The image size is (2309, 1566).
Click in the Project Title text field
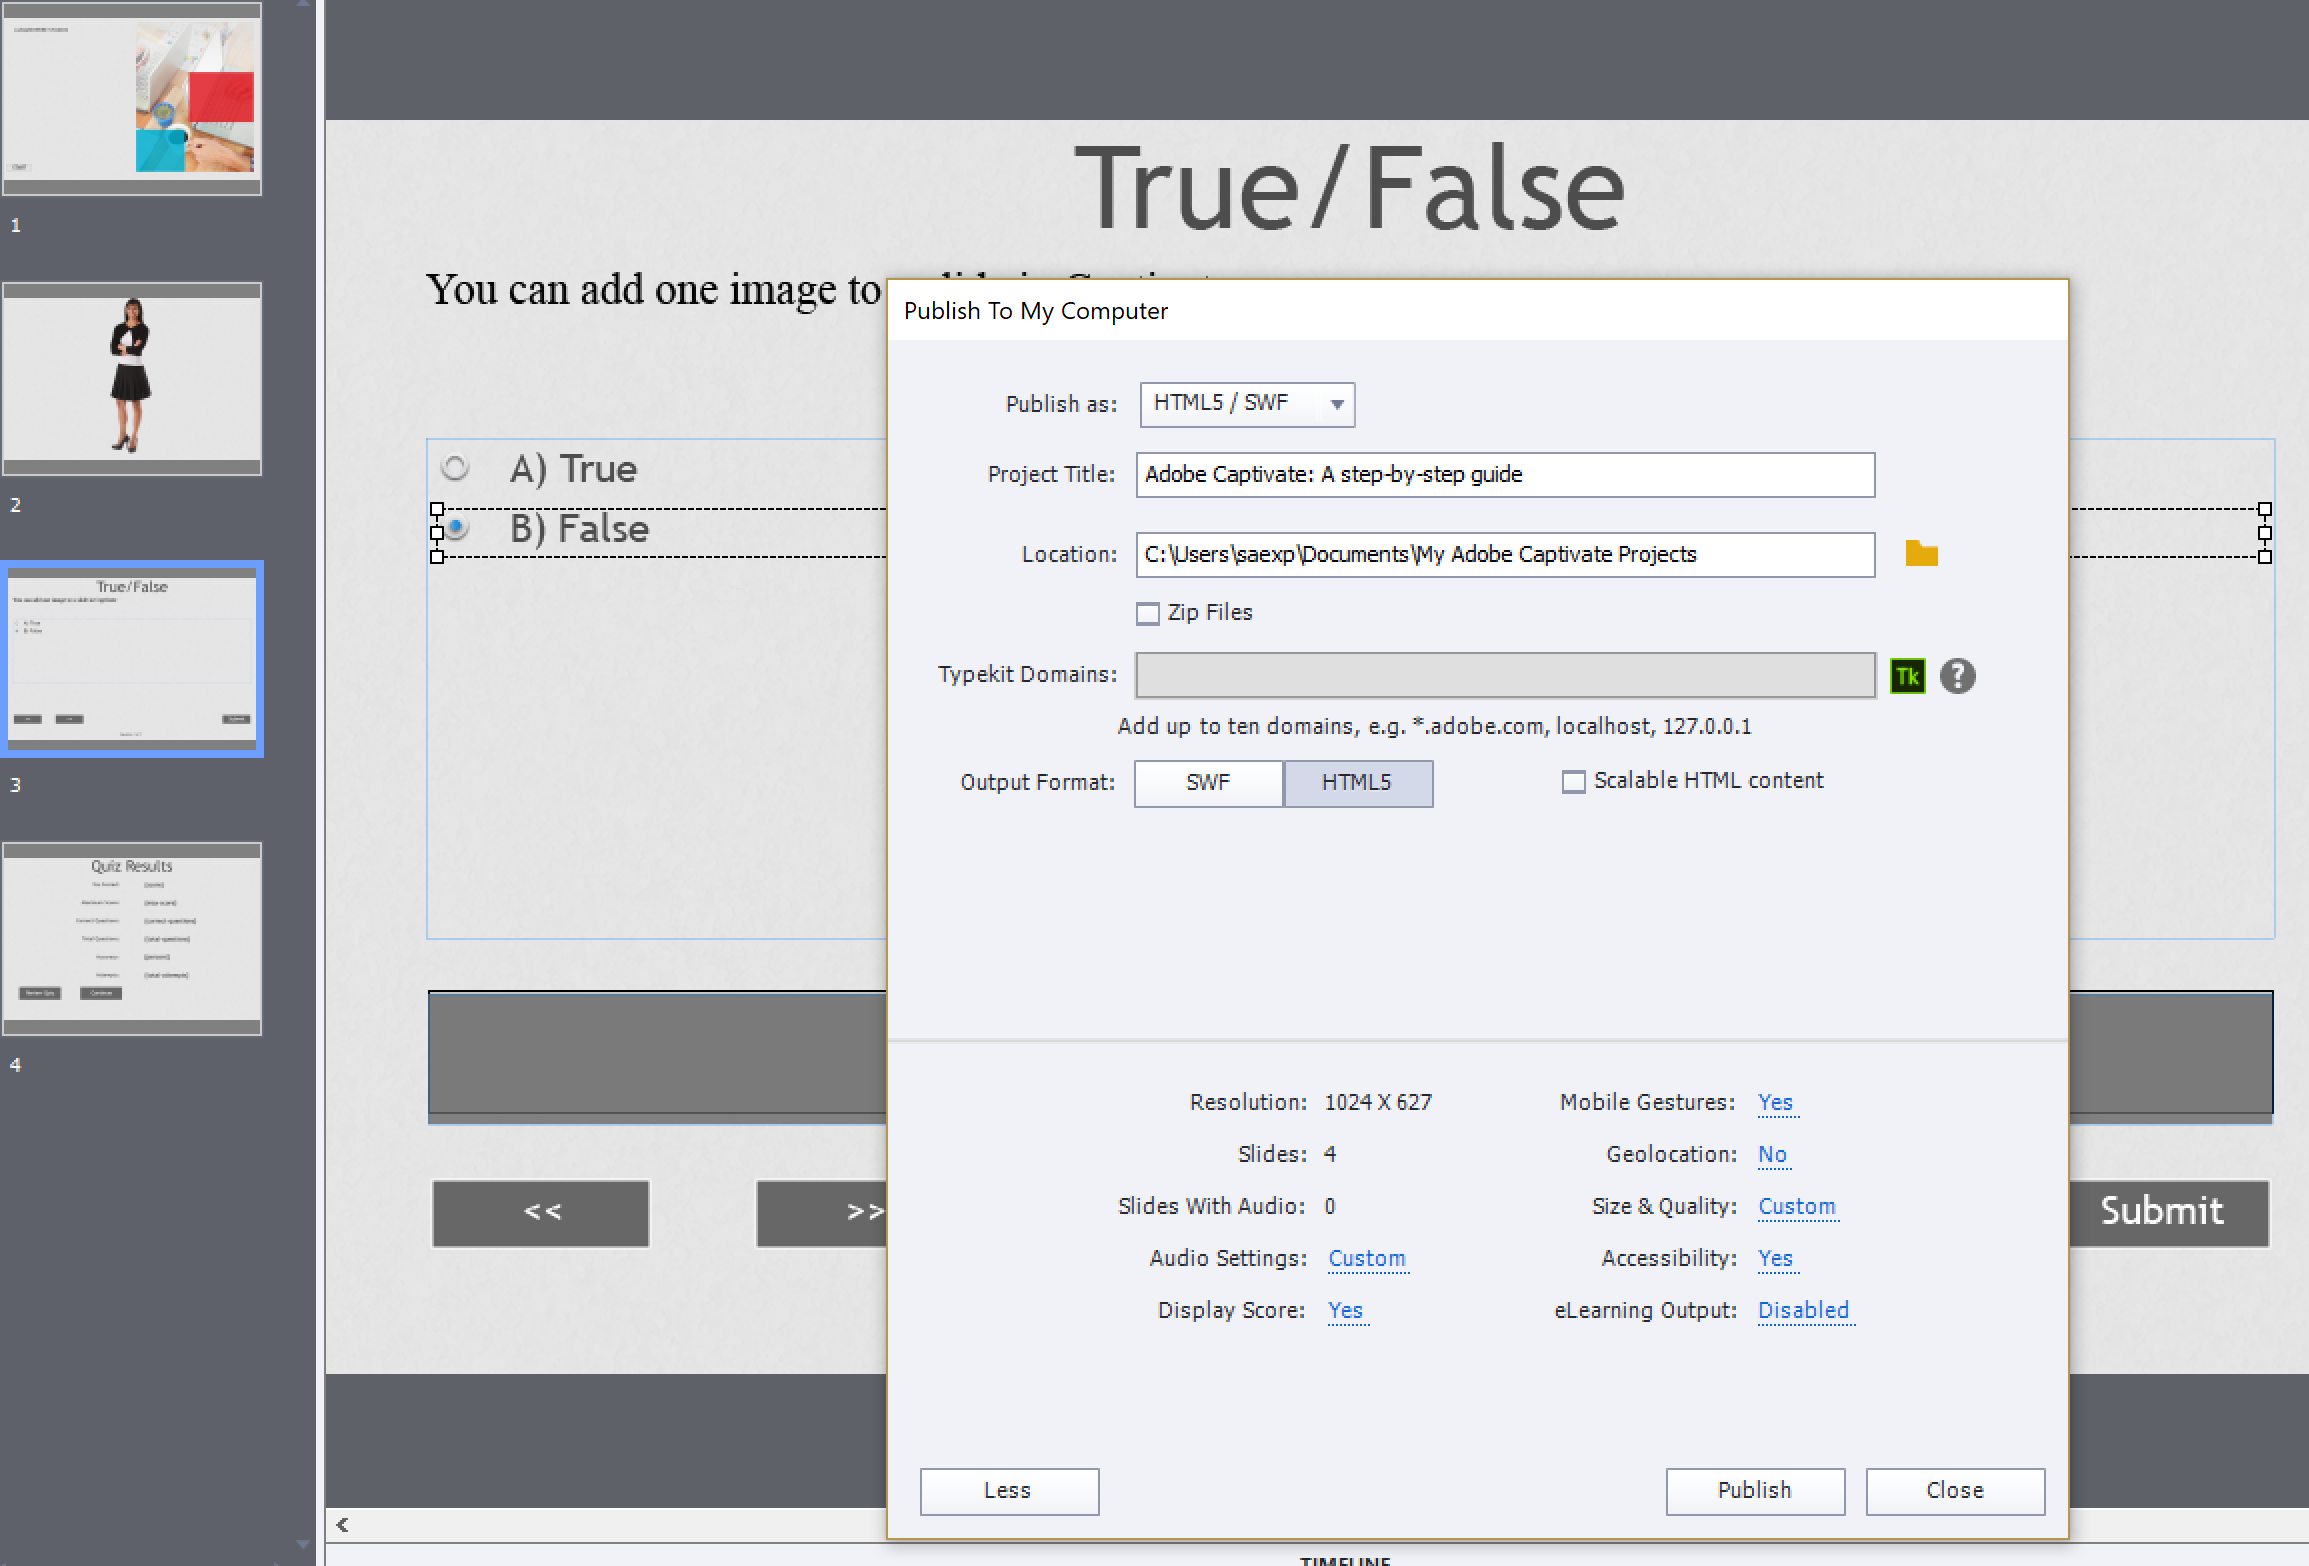(x=1504, y=475)
